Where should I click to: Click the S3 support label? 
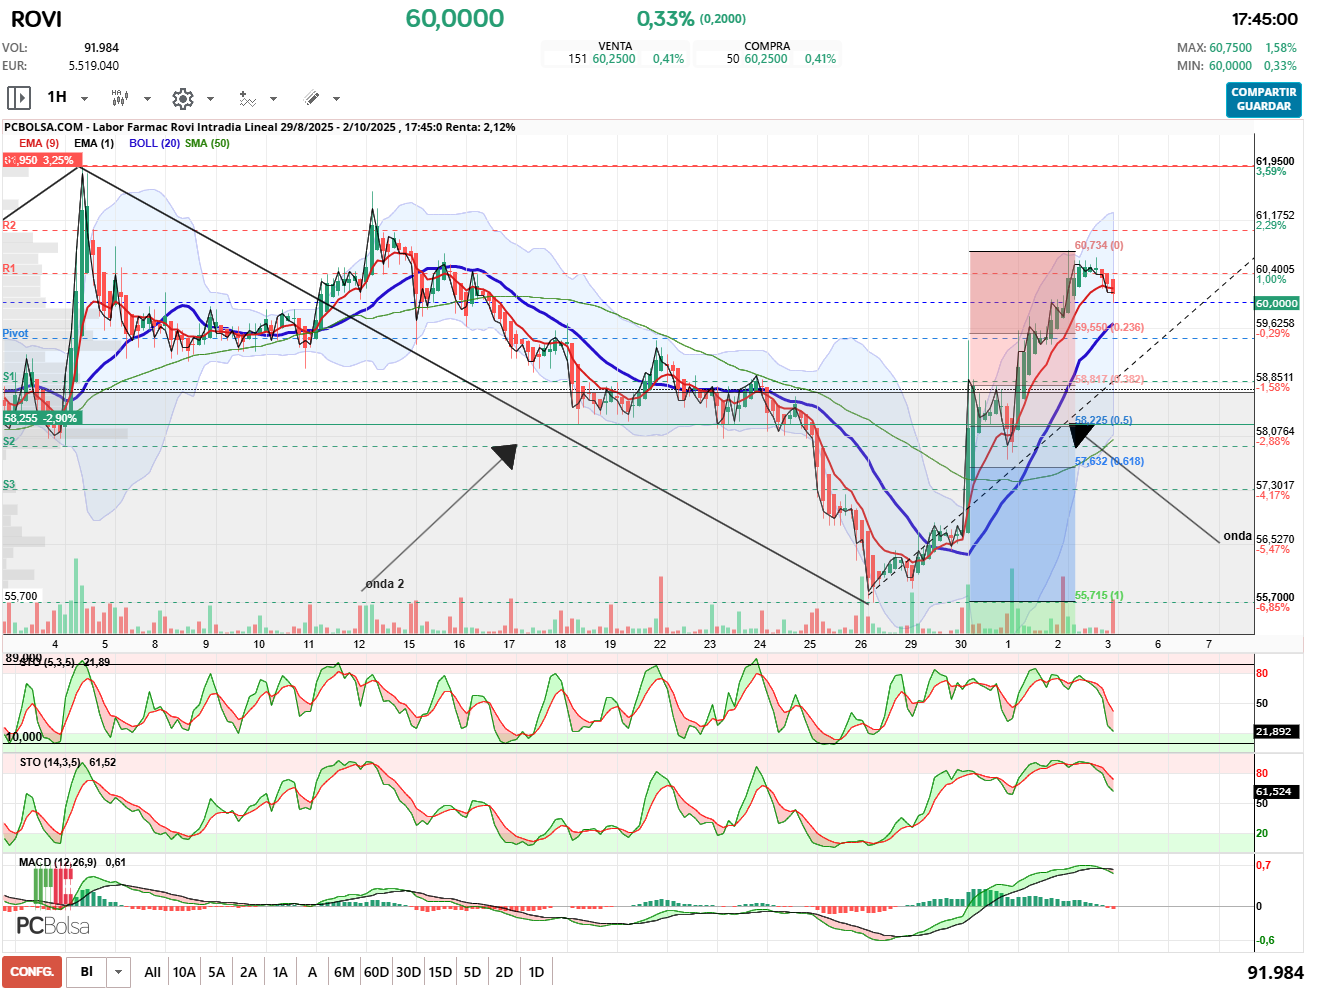(9, 484)
